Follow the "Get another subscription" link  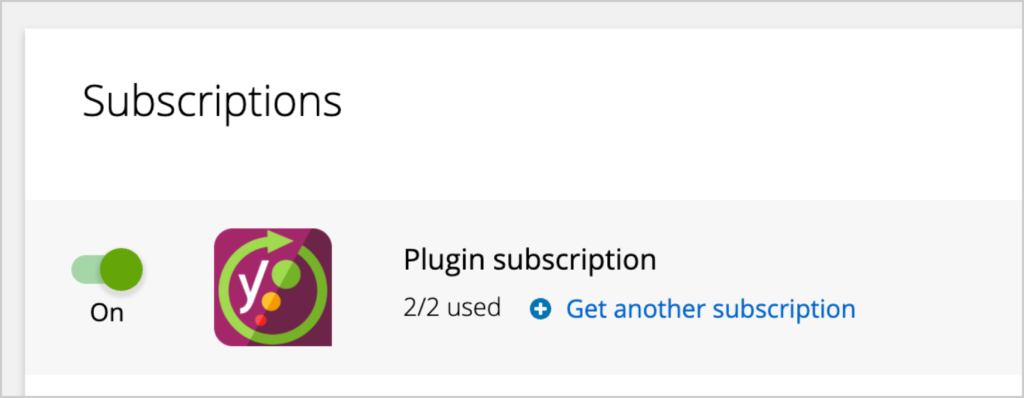pyautogui.click(x=711, y=308)
